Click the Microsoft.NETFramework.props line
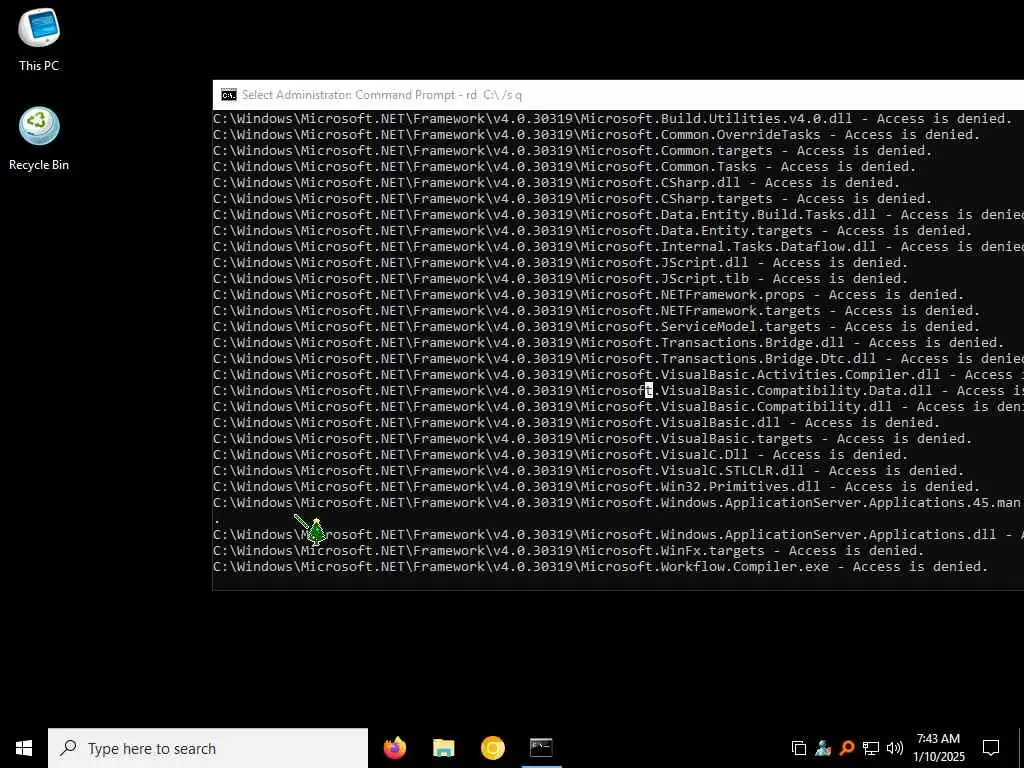 (588, 295)
